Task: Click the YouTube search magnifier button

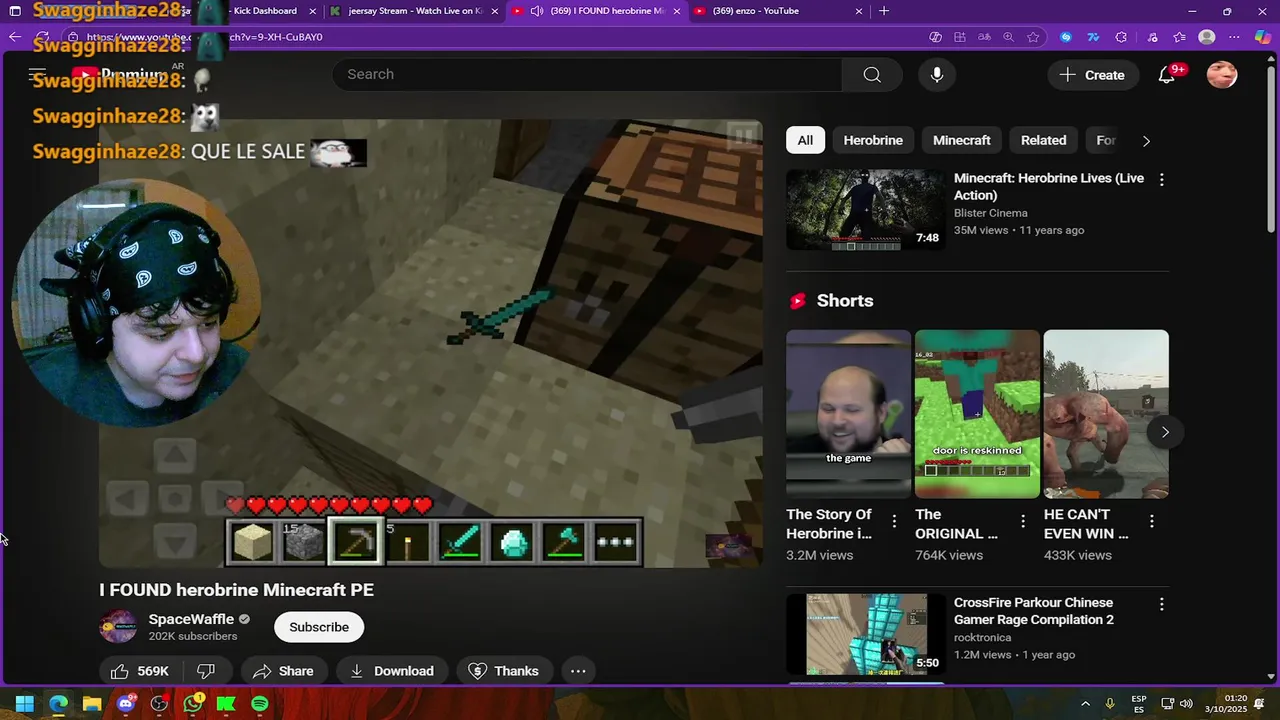Action: [872, 75]
